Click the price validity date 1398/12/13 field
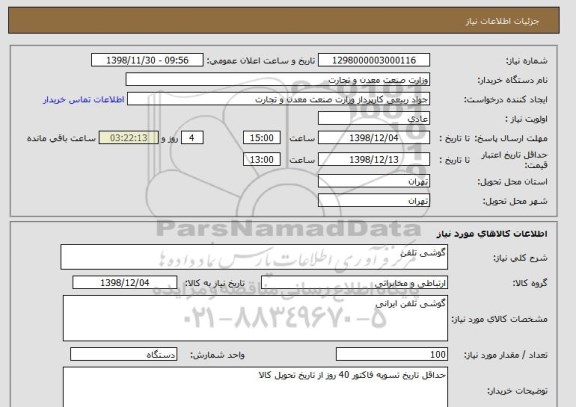The width and height of the screenshot is (576, 407). click(374, 159)
